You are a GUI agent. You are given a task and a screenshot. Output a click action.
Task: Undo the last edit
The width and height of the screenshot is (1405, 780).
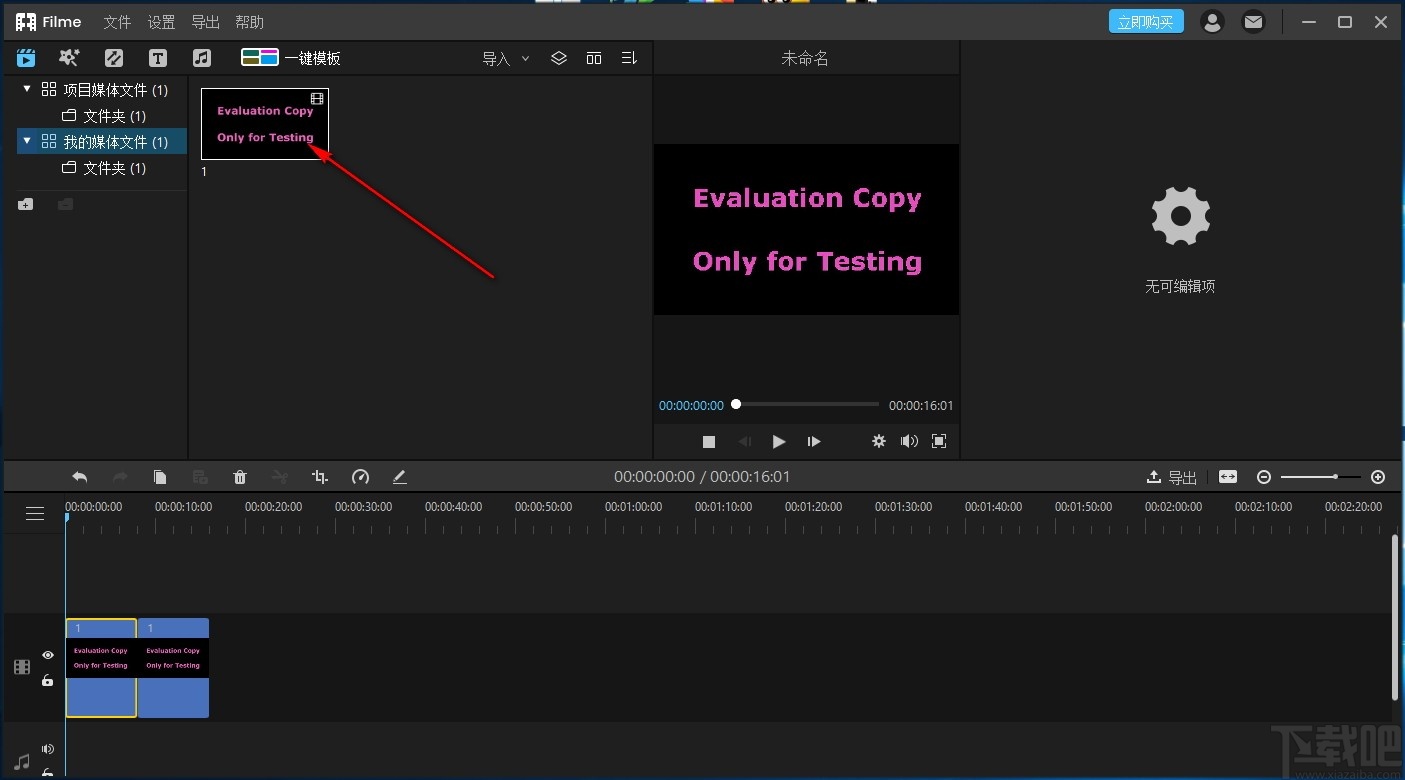[x=80, y=477]
